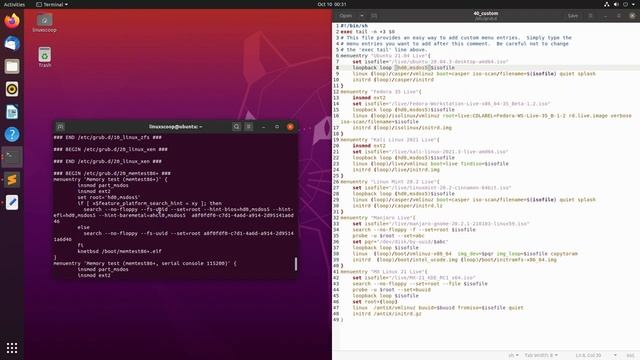Viewport: 640px width, 360px height.
Task: Click 'exec tail -n +3 $0' line
Action: click(x=368, y=31)
